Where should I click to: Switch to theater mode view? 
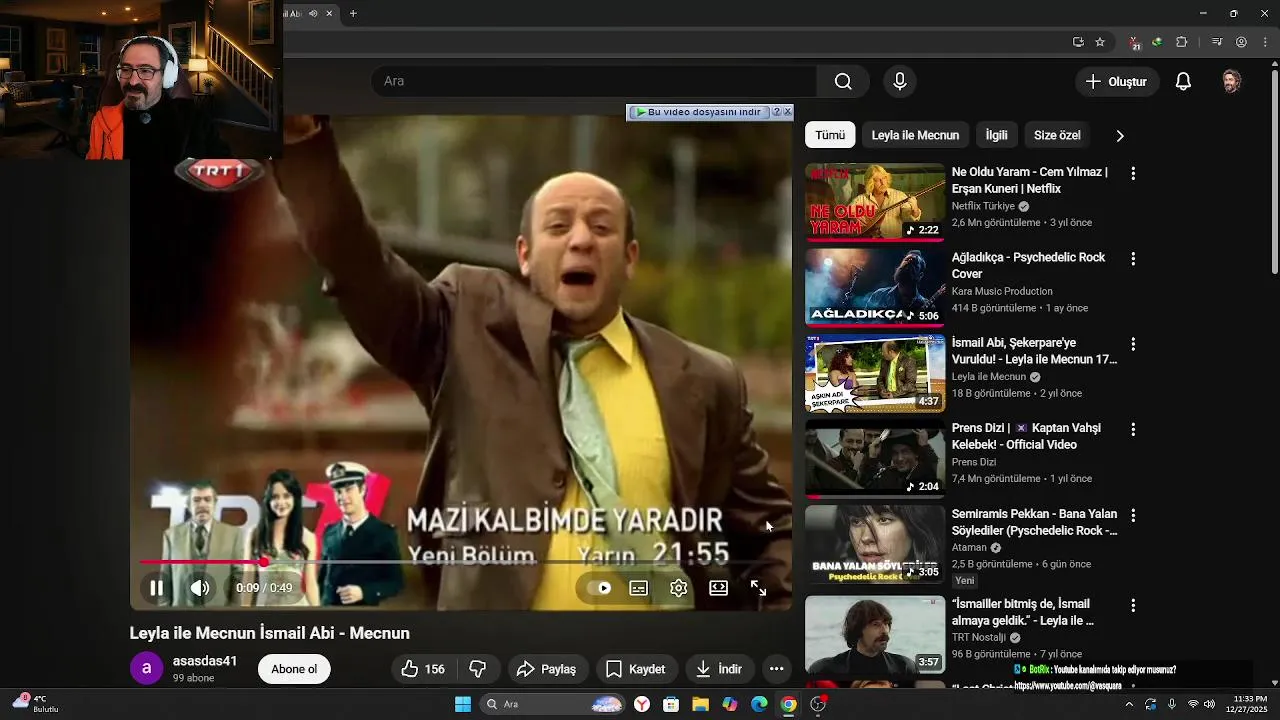[x=719, y=588]
